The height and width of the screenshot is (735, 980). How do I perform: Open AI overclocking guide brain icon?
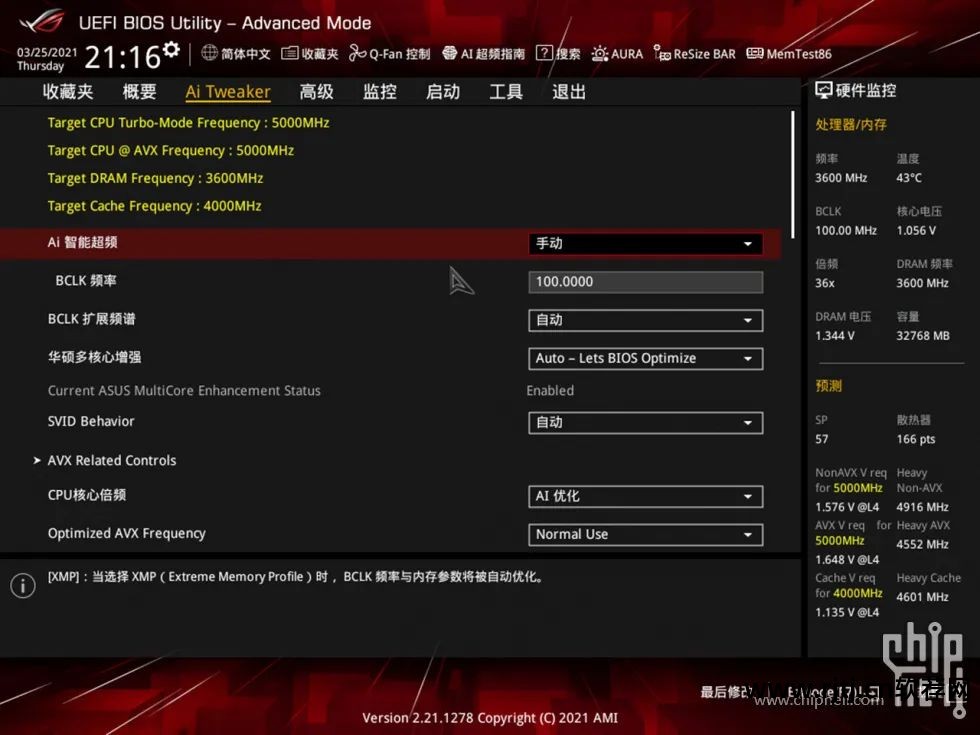point(449,53)
